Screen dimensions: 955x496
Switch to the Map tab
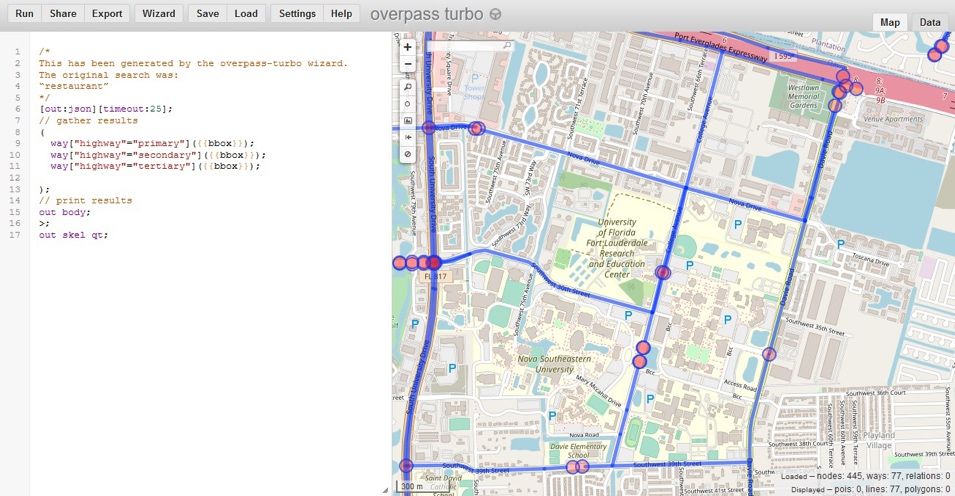pos(889,22)
